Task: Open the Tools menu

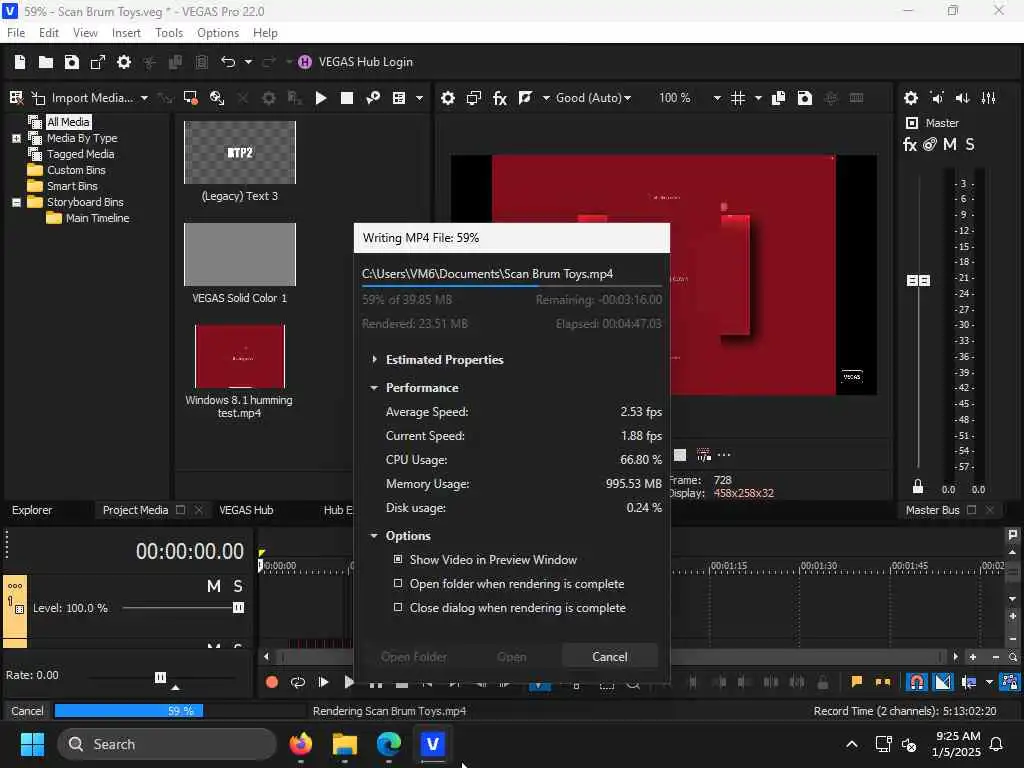Action: [x=169, y=33]
